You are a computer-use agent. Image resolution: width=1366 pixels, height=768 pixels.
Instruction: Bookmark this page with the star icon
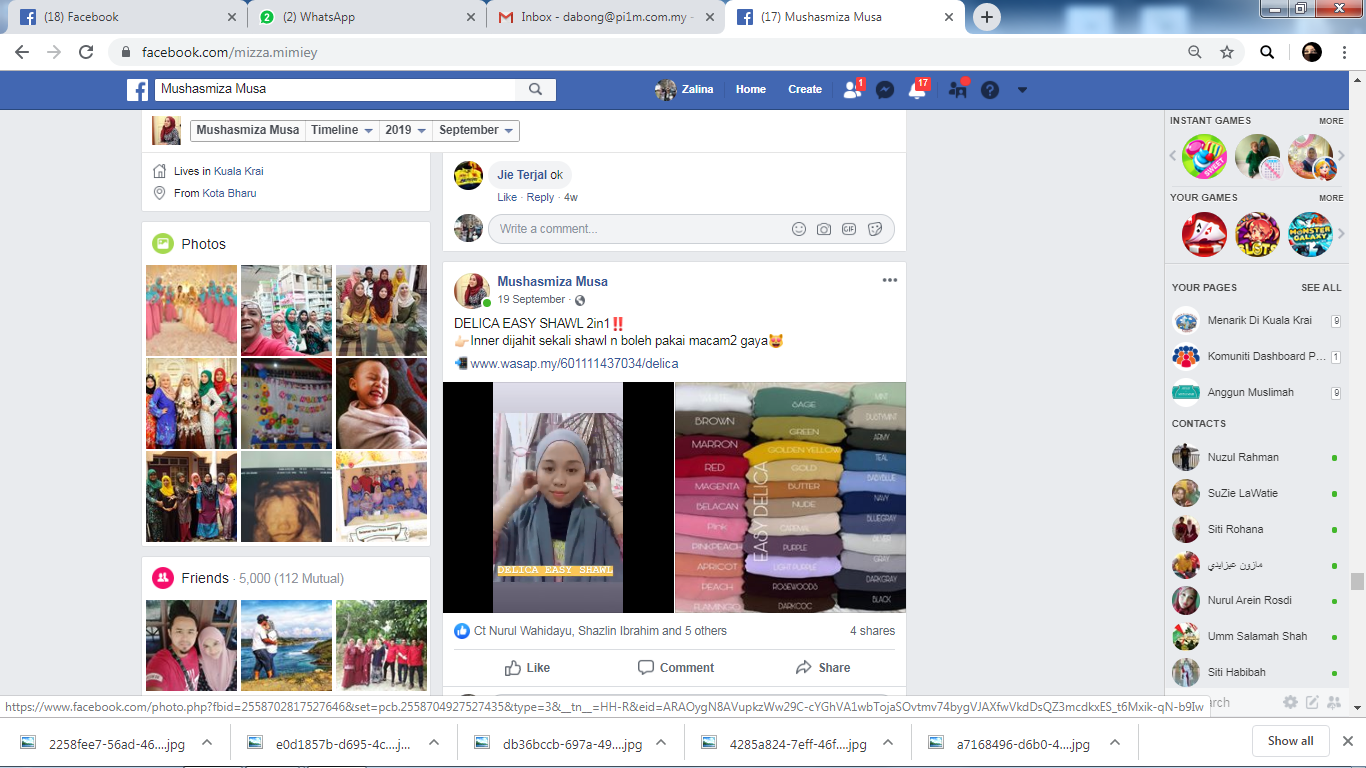1227,52
